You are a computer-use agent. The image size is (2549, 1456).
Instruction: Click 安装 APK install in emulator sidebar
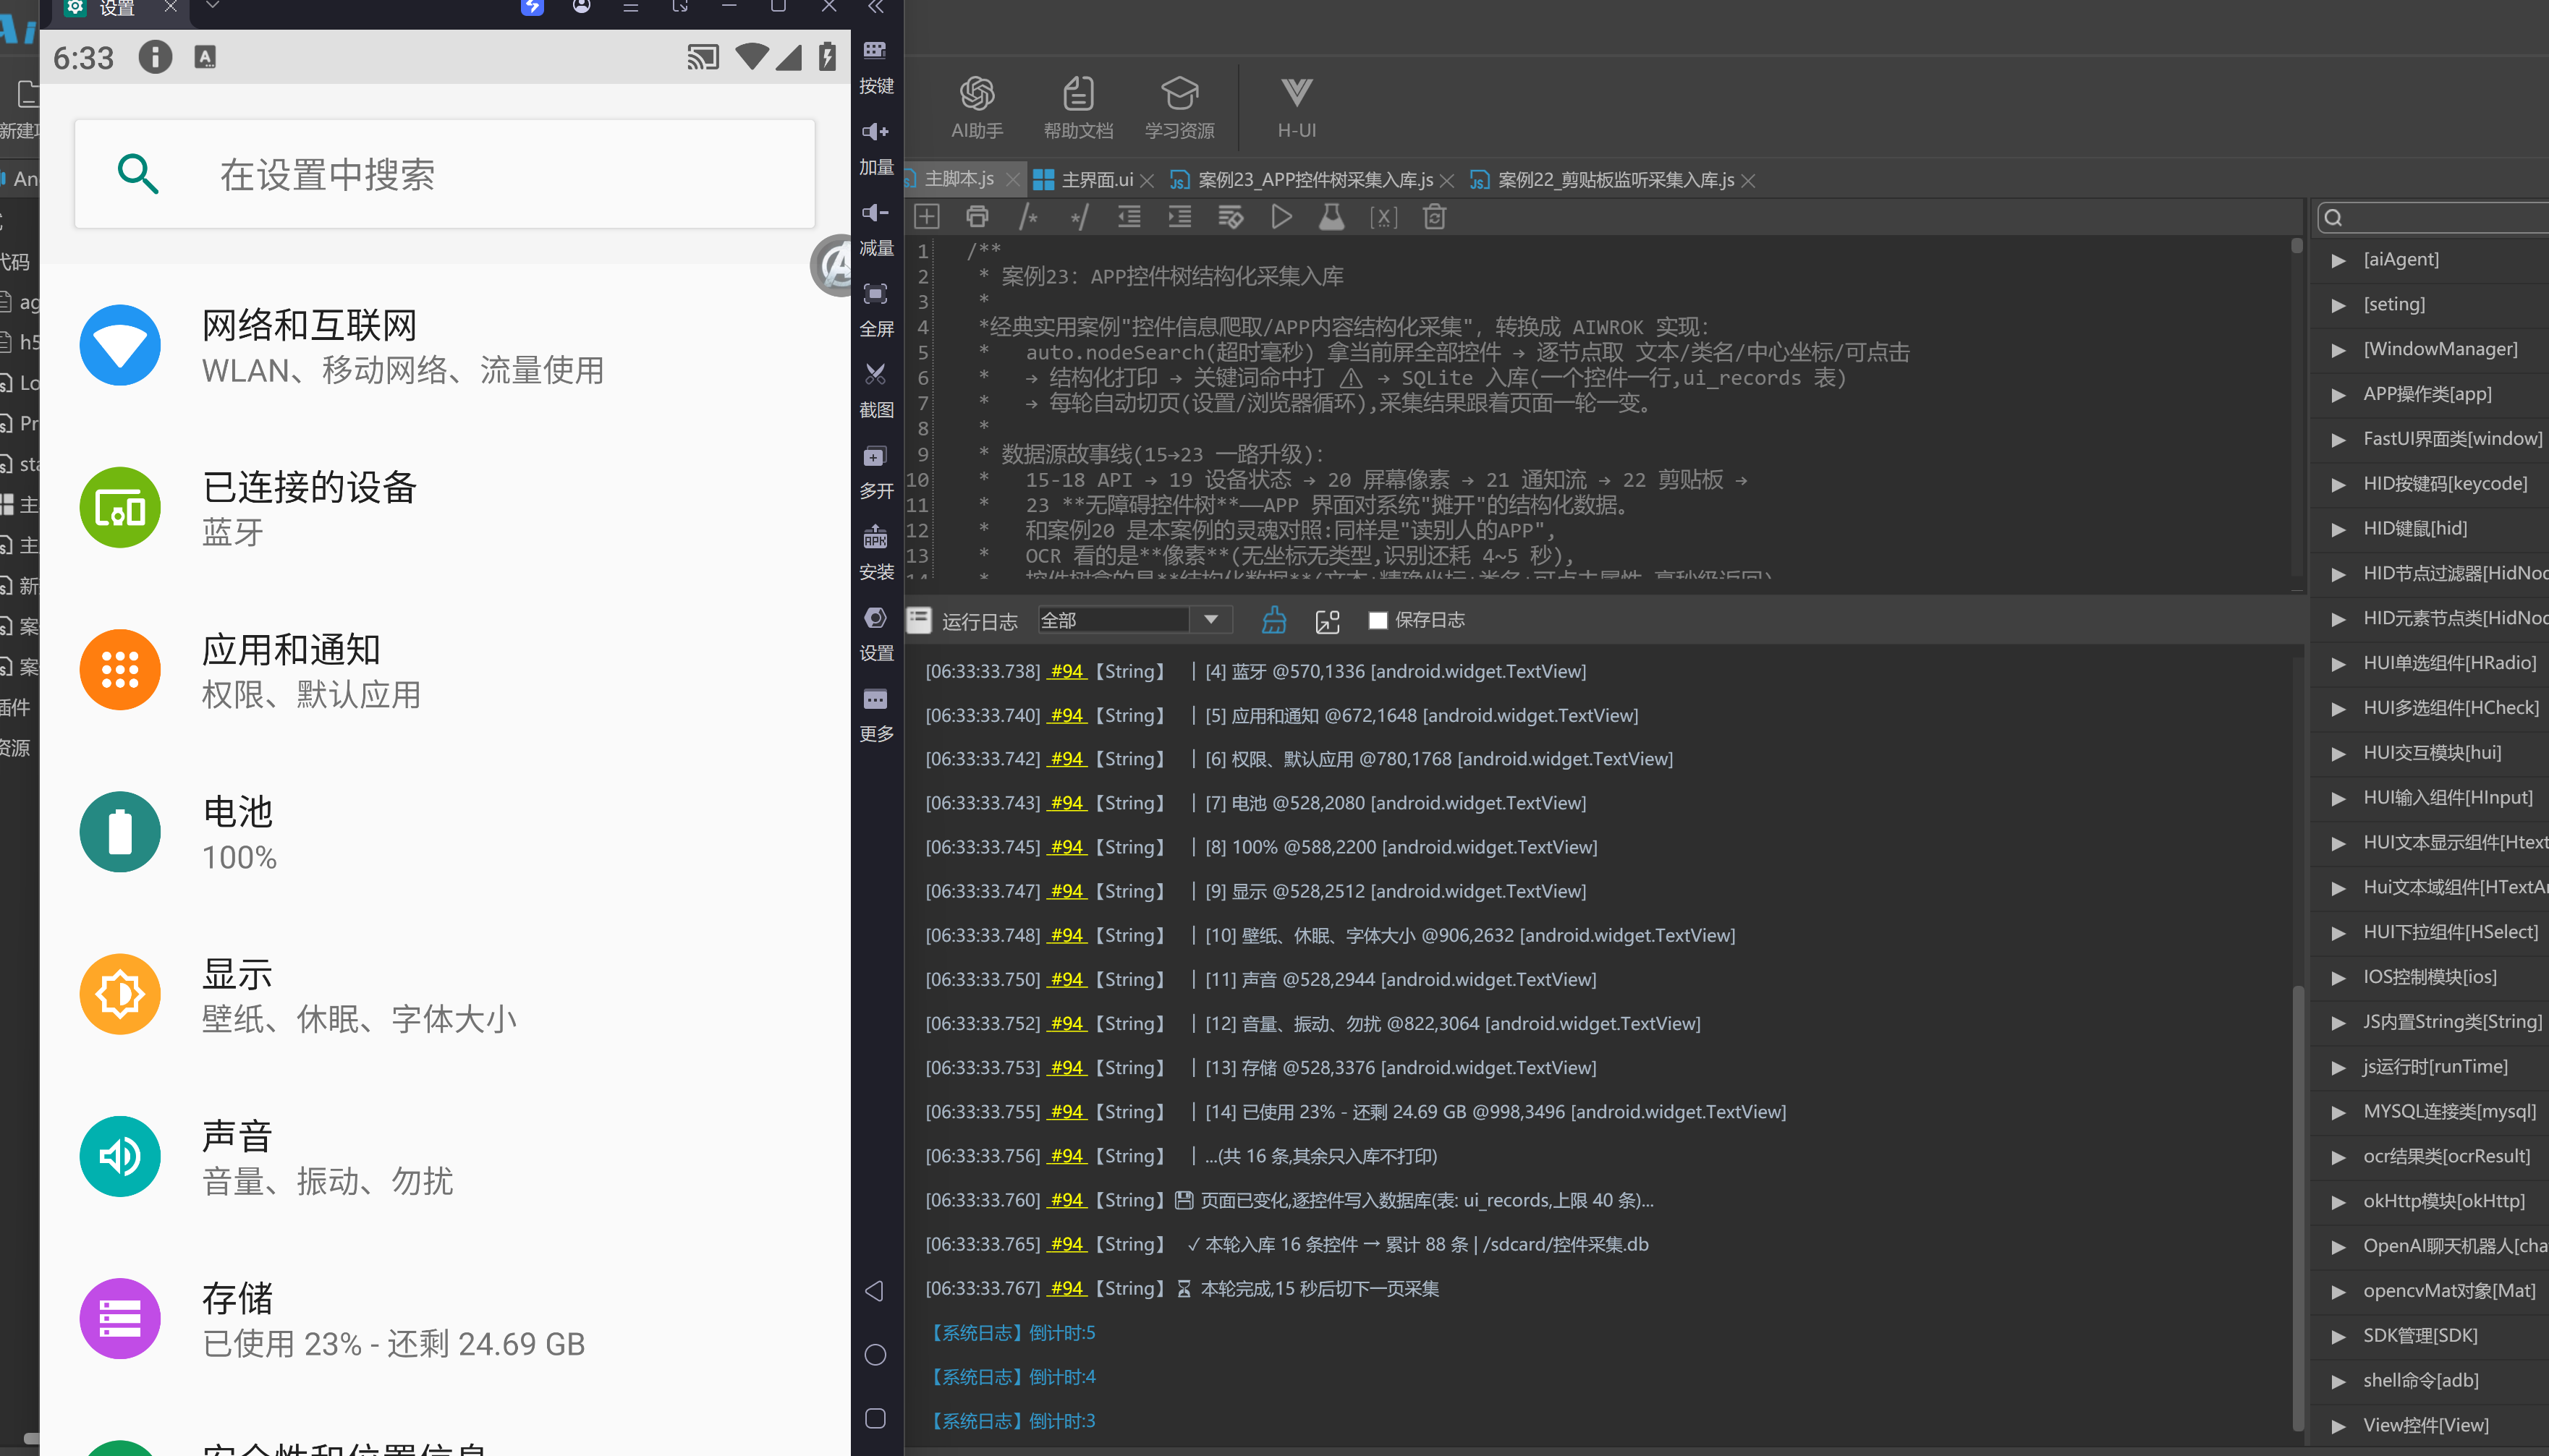pos(876,552)
